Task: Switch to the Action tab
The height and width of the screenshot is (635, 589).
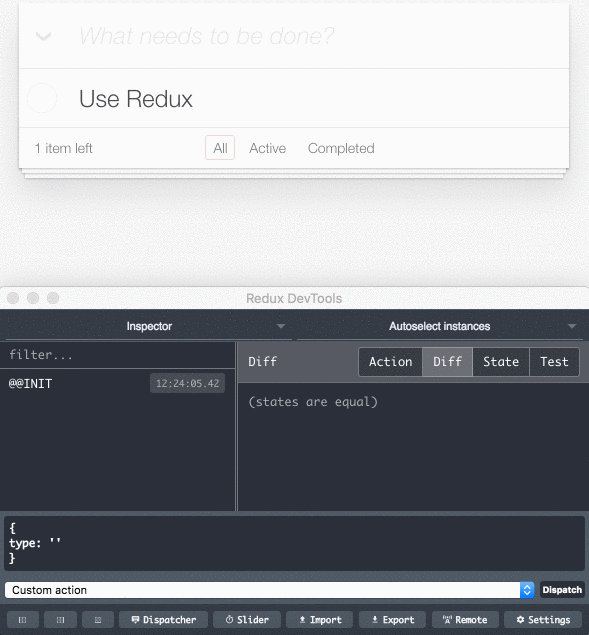Action: click(x=391, y=362)
